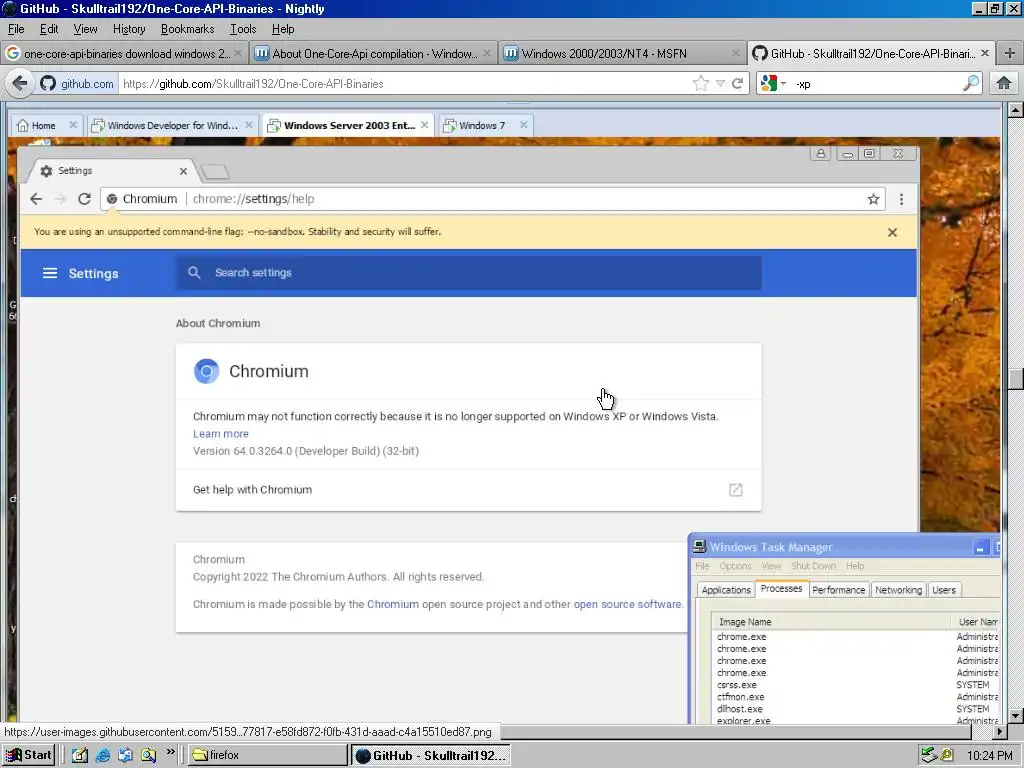The image size is (1024, 768).
Task: Click firefox folder taskbar button
Action: 268,755
